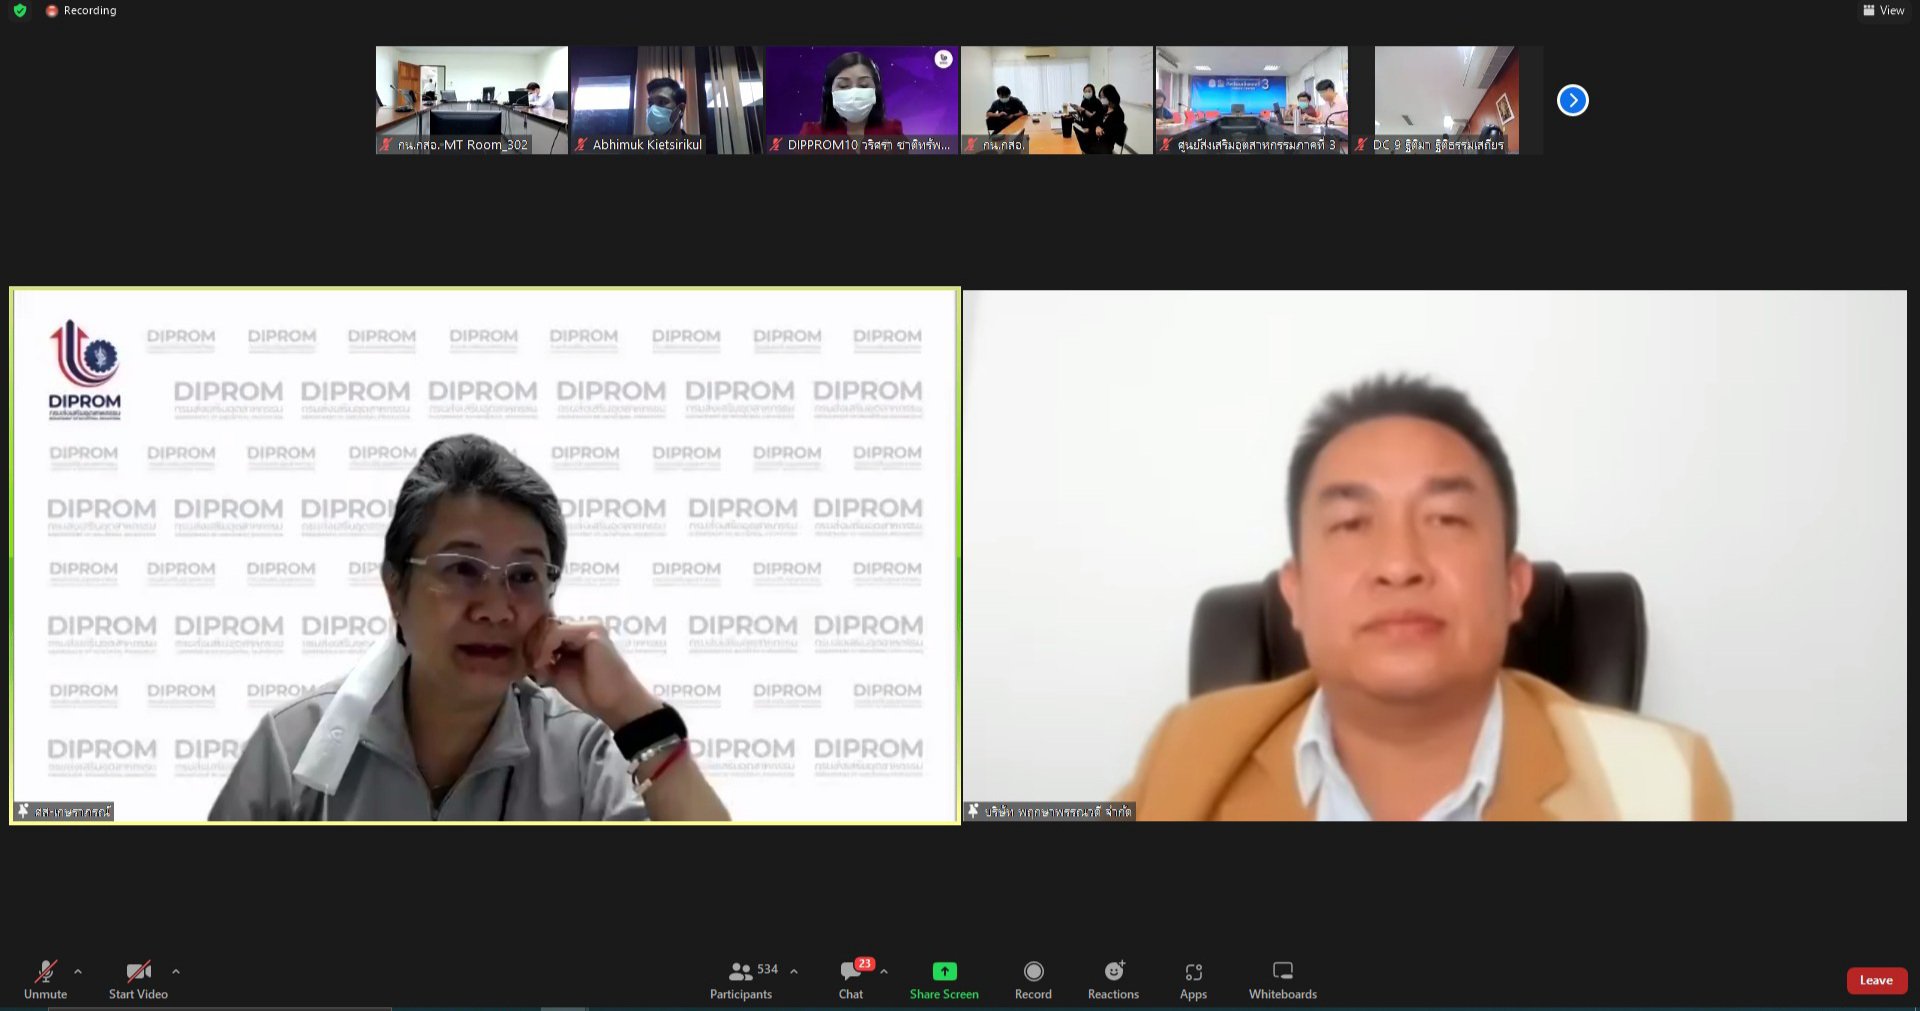Expand the Chat options arrow

[884, 971]
